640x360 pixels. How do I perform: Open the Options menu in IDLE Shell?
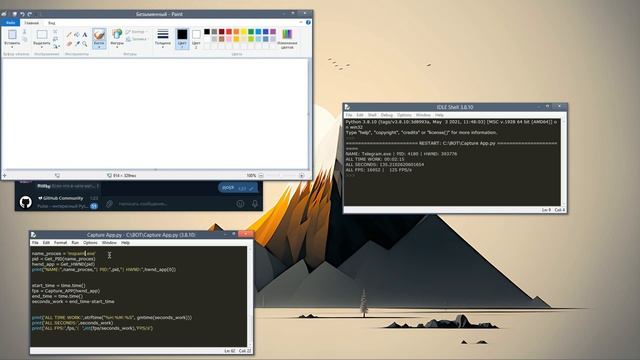click(x=404, y=115)
